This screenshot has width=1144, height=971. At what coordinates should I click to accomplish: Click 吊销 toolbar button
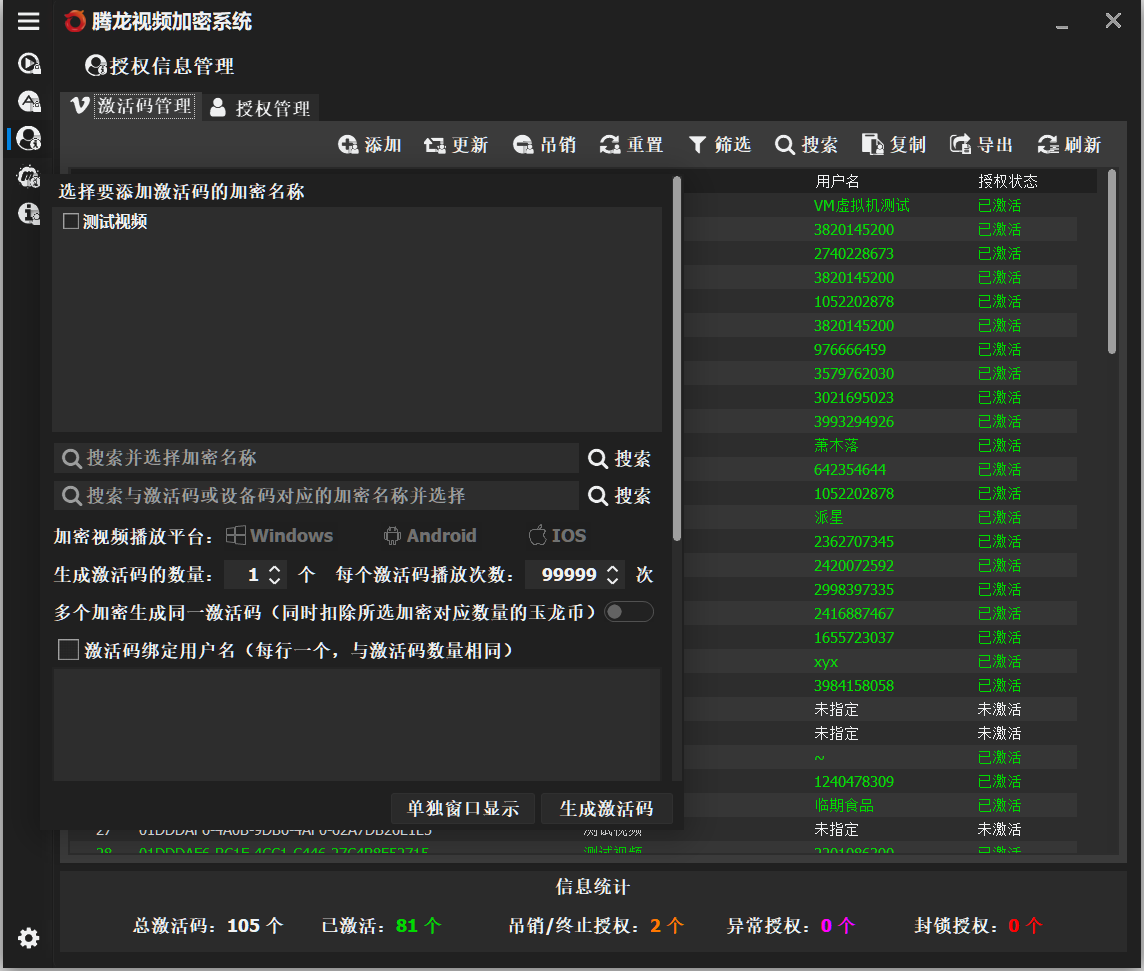coord(544,144)
